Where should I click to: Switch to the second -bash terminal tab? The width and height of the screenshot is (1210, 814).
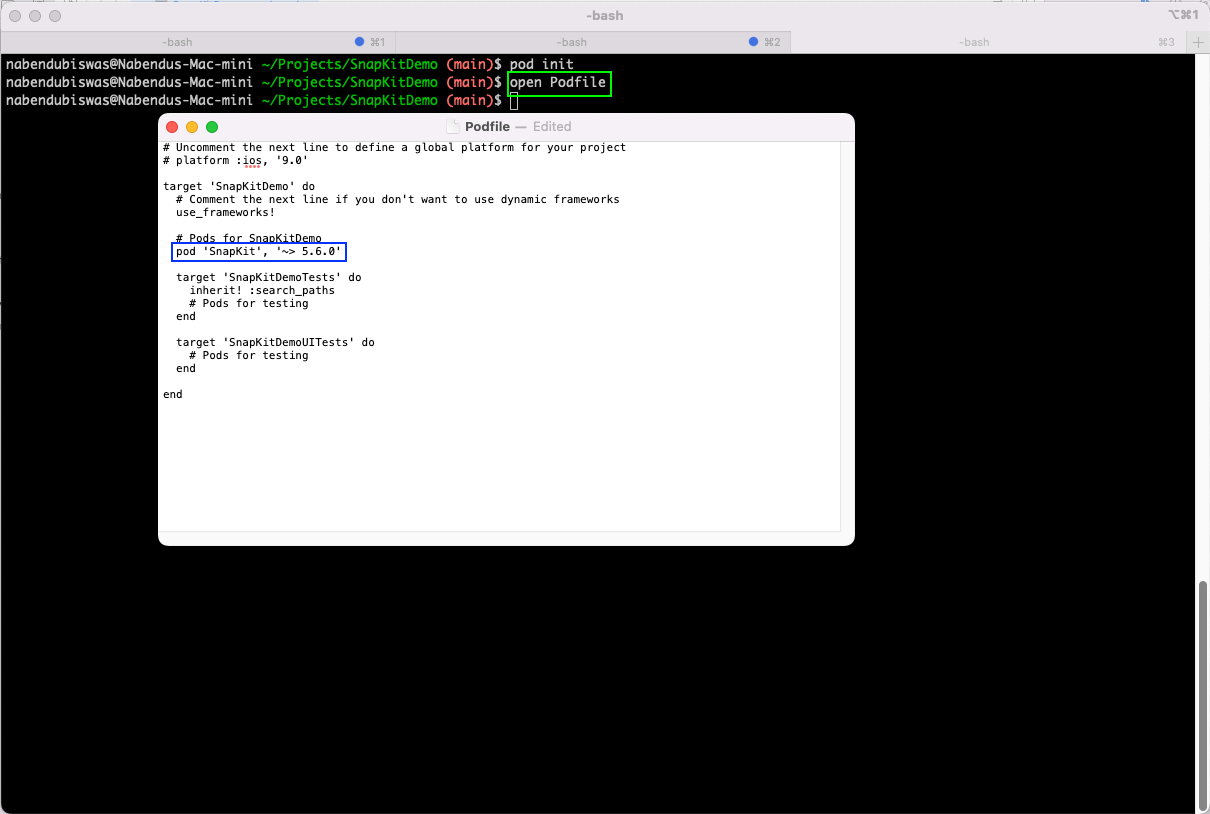coord(571,42)
